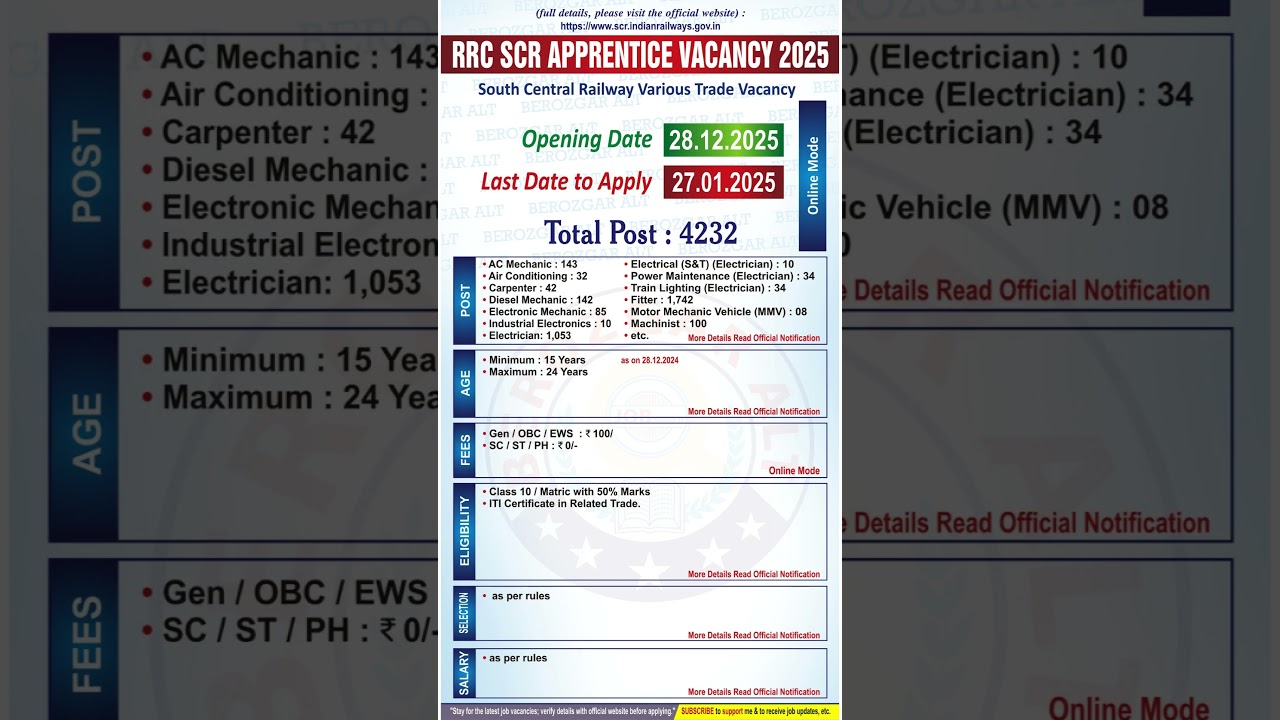Viewport: 1280px width, 720px height.
Task: Click the red 'Last Date to Apply' label
Action: pyautogui.click(x=567, y=182)
